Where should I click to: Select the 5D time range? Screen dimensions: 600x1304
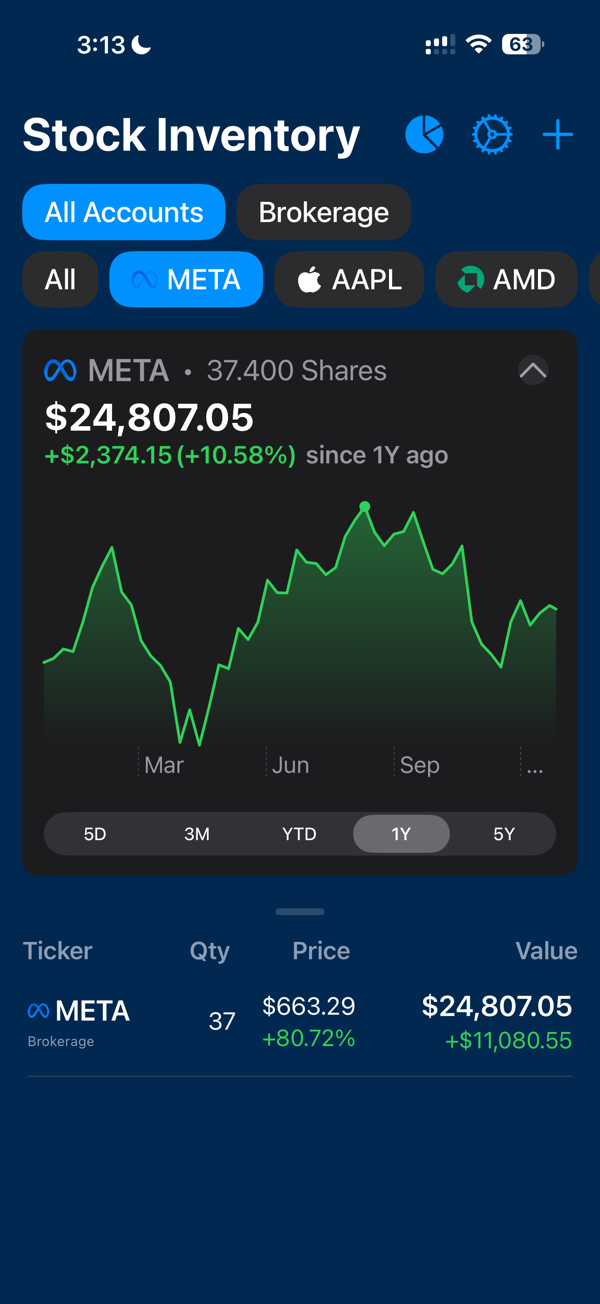point(95,833)
